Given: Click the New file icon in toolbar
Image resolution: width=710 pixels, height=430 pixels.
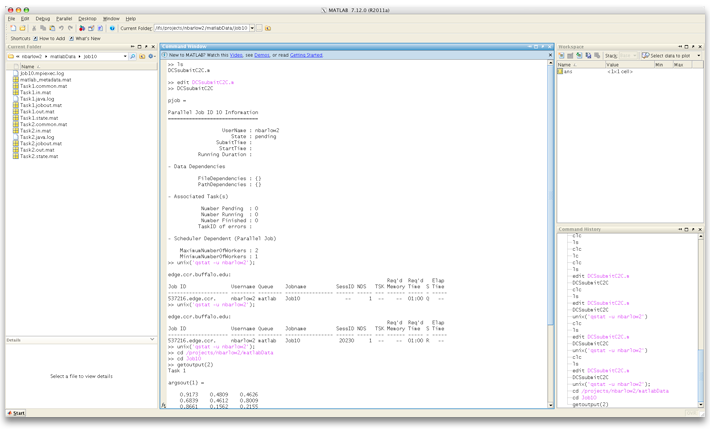Looking at the screenshot, I should pos(12,28).
